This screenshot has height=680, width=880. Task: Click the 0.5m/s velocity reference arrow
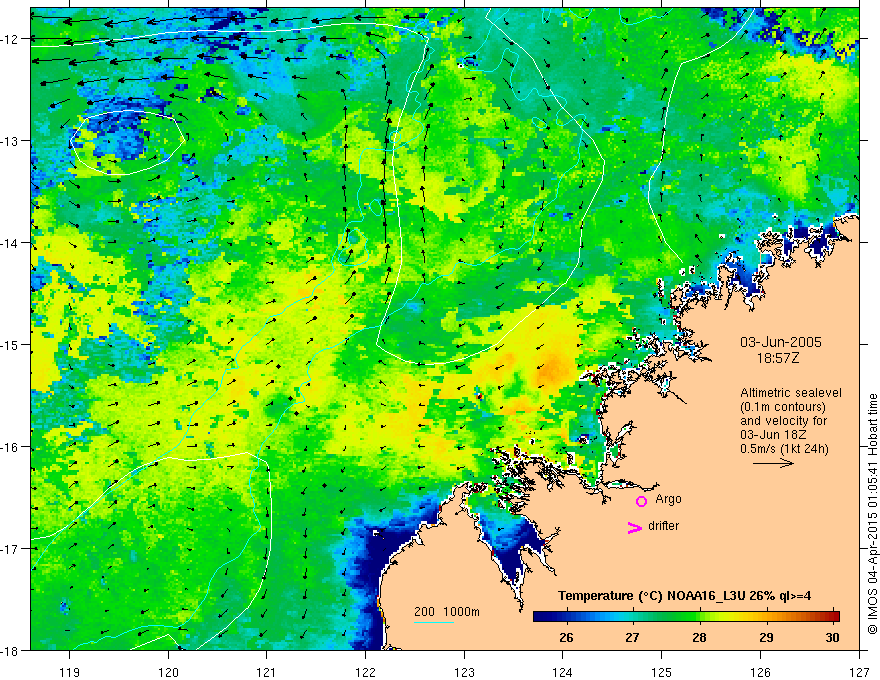click(x=773, y=463)
